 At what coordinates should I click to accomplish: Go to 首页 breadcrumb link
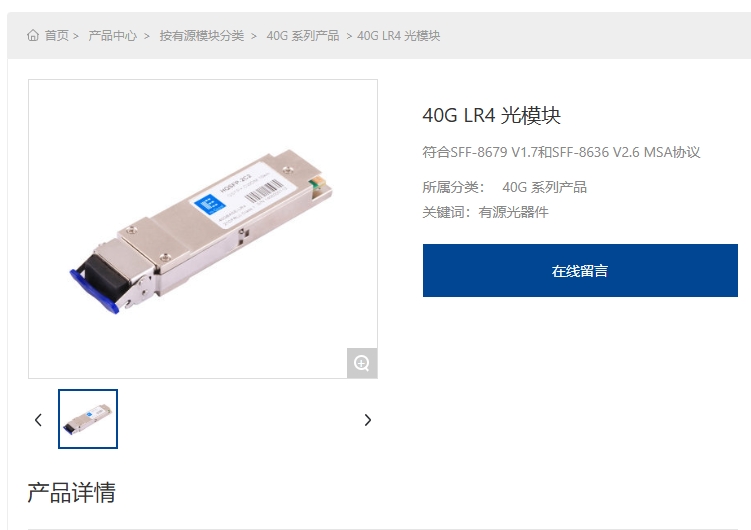[57, 36]
